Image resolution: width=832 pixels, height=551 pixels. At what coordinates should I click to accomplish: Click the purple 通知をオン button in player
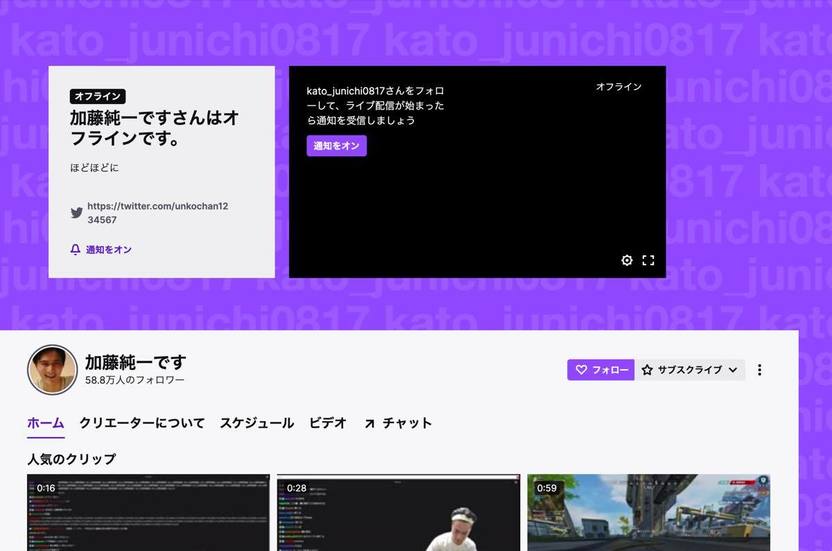click(x=336, y=146)
